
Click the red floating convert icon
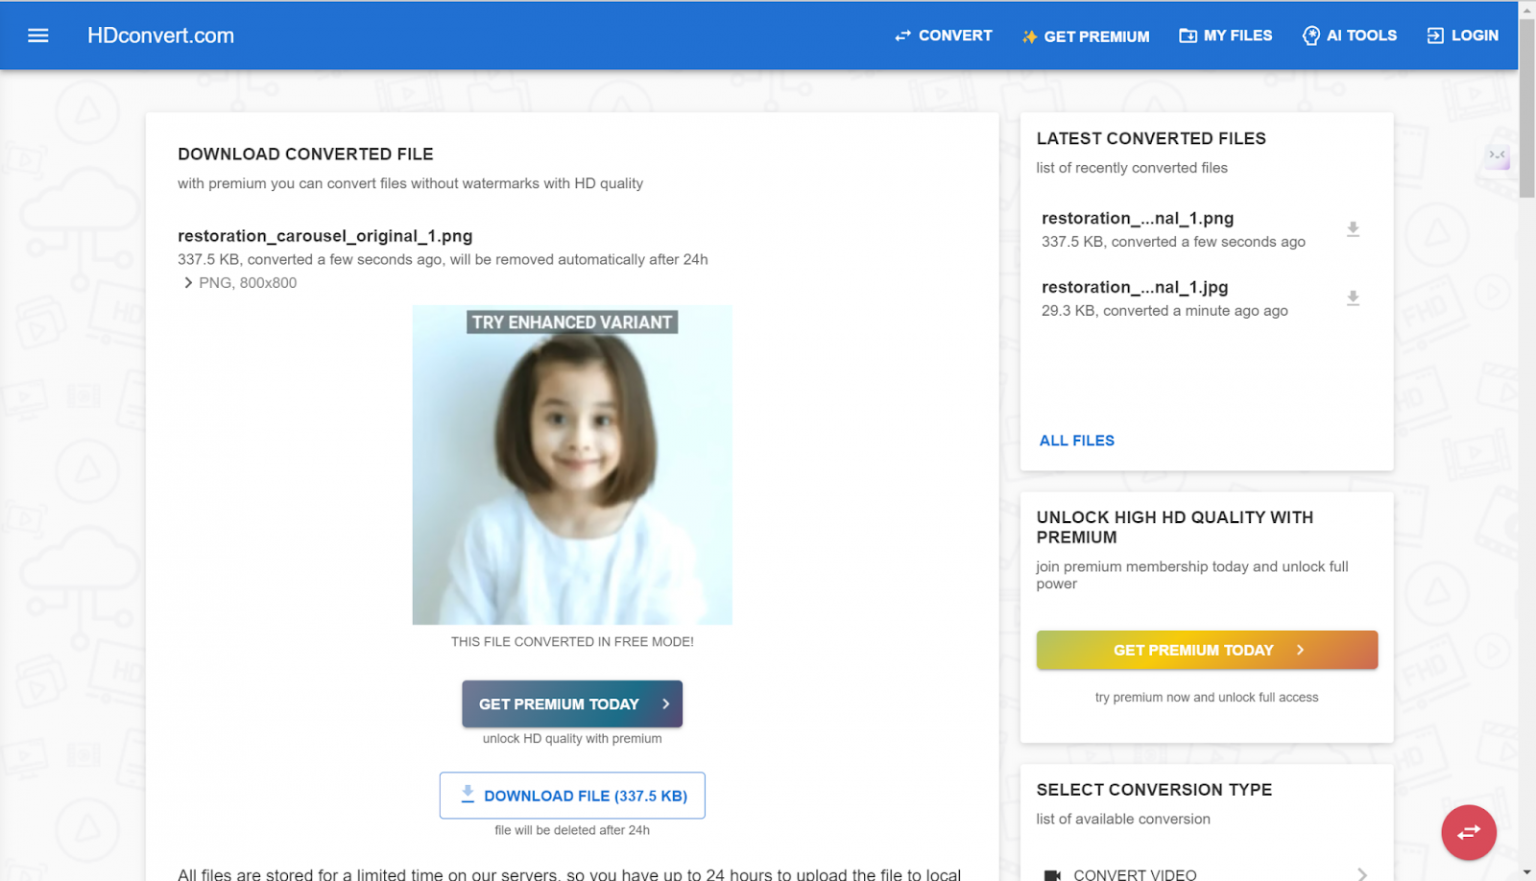(1468, 832)
